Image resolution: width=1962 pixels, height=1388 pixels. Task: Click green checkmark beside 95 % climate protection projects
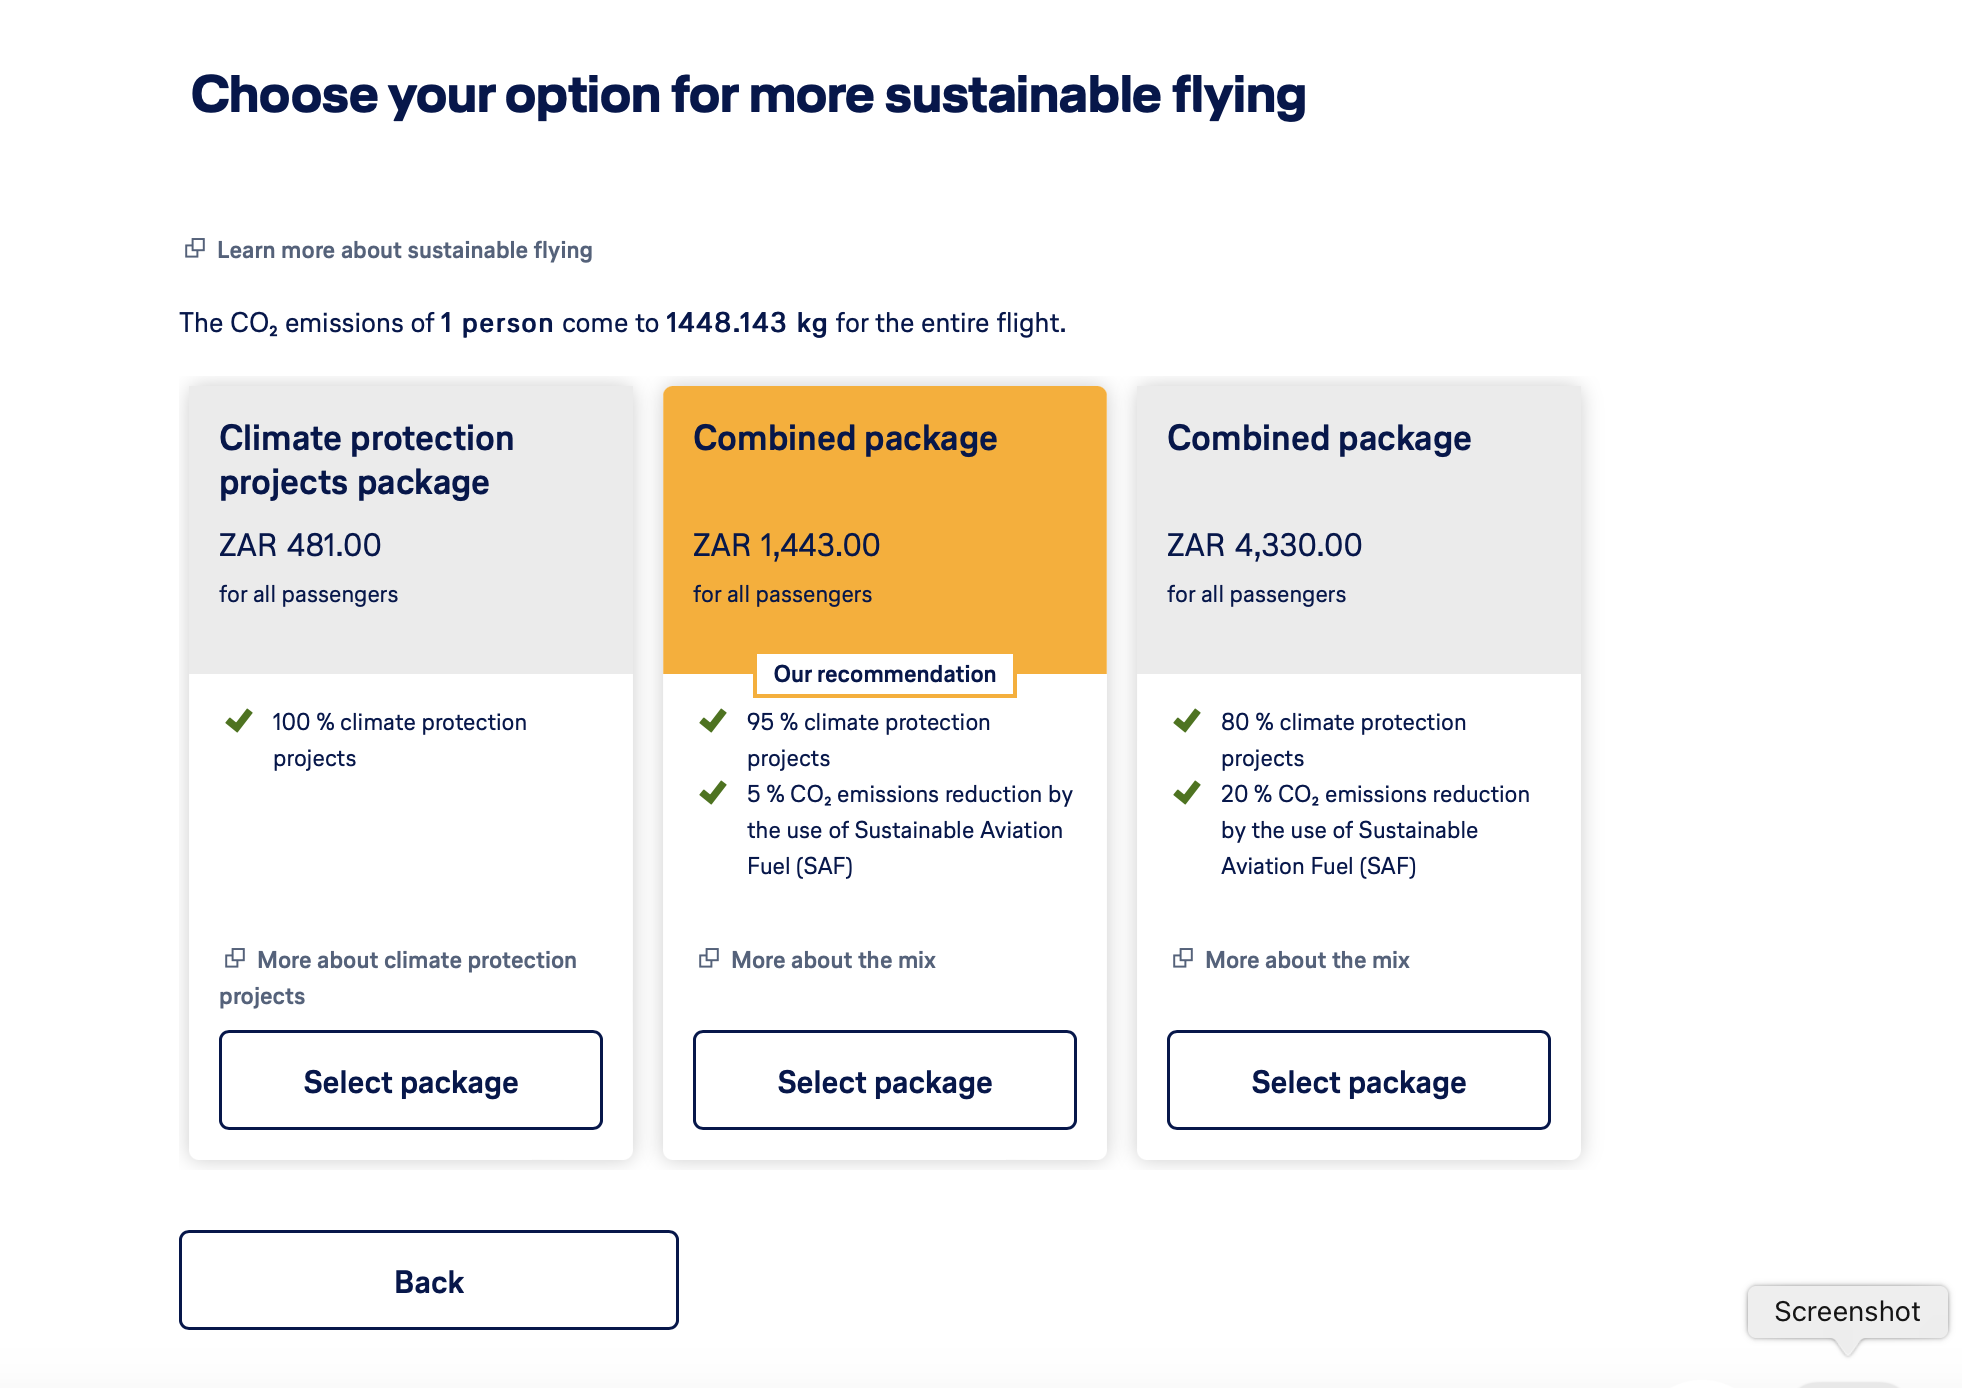pos(713,721)
